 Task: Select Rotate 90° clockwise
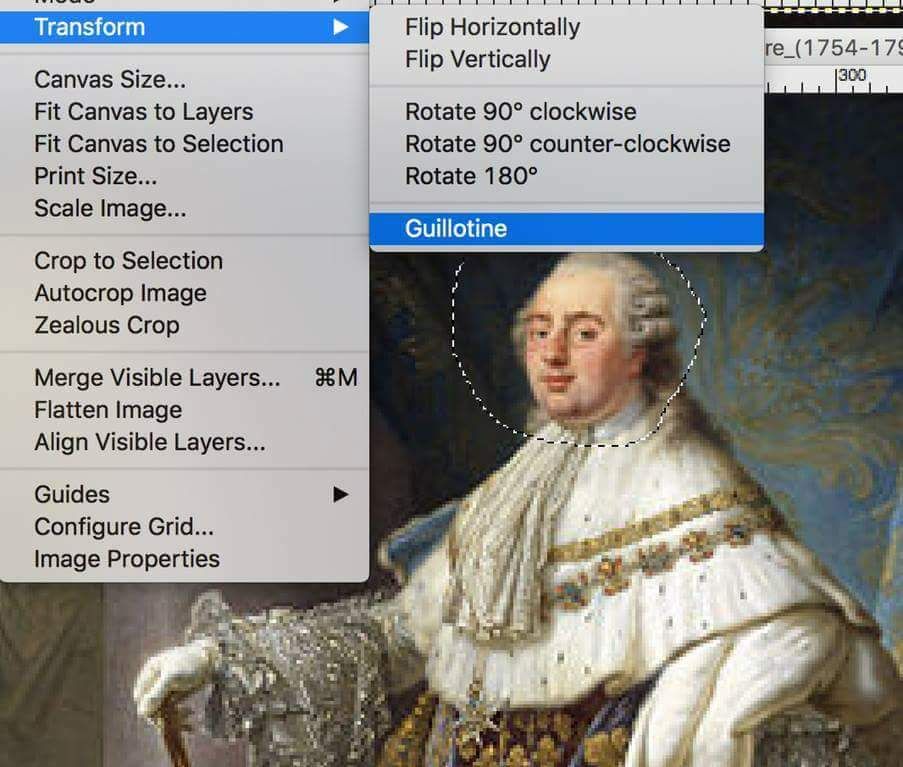pyautogui.click(x=567, y=112)
